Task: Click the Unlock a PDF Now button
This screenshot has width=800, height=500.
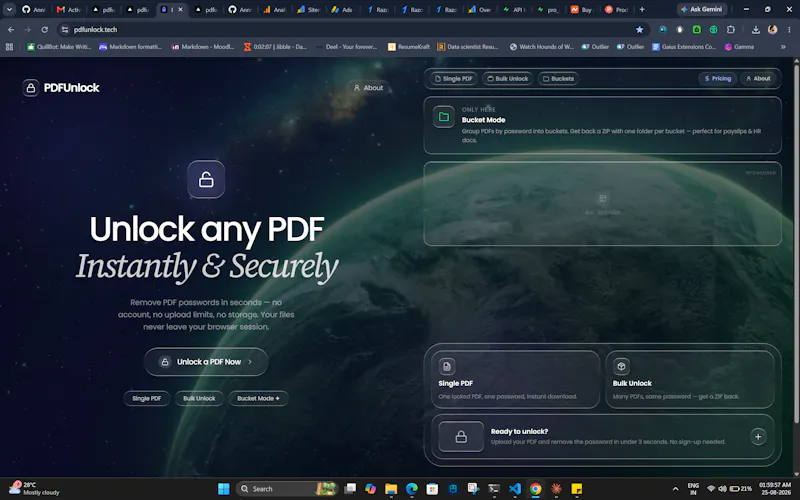Action: click(206, 362)
